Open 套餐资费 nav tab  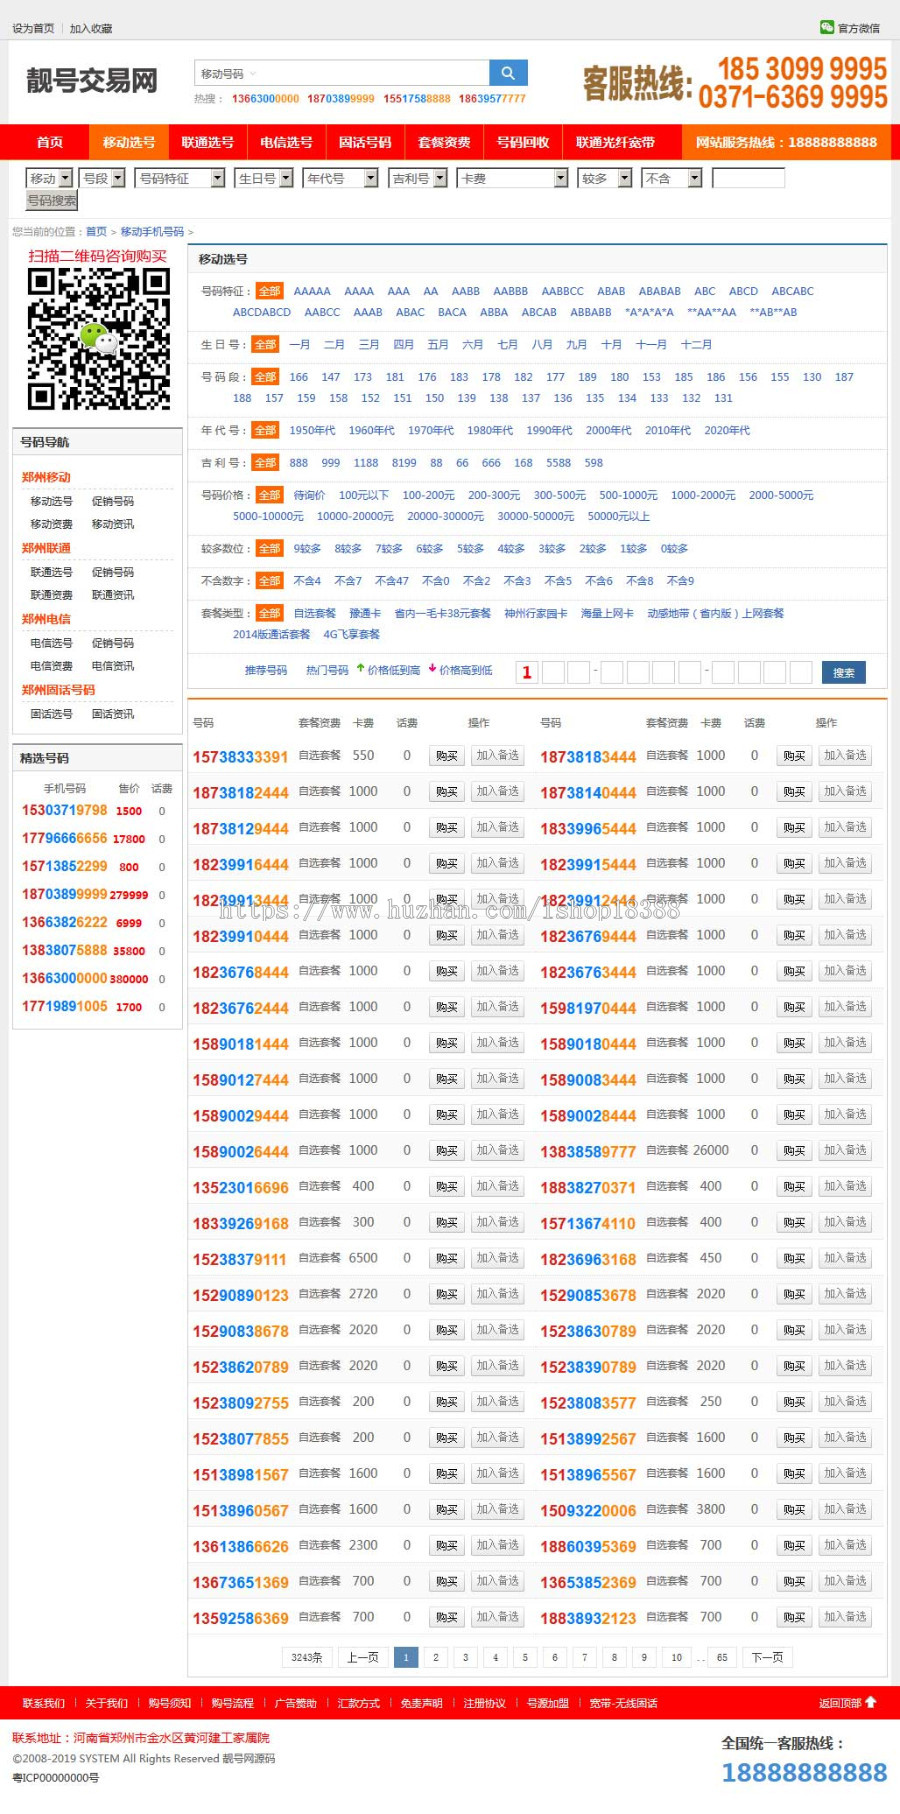(444, 142)
